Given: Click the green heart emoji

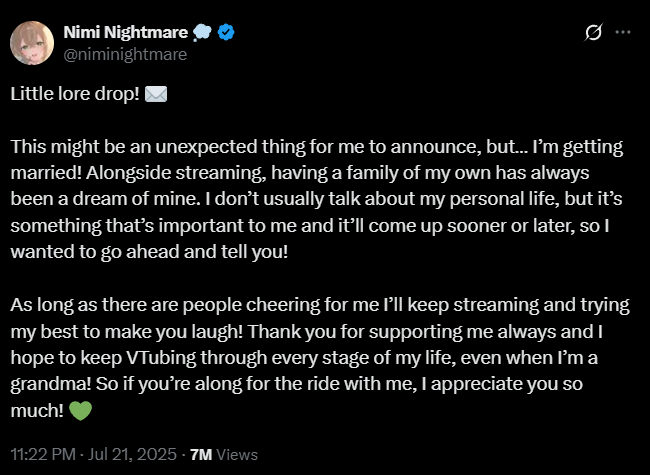Looking at the screenshot, I should 80,410.
